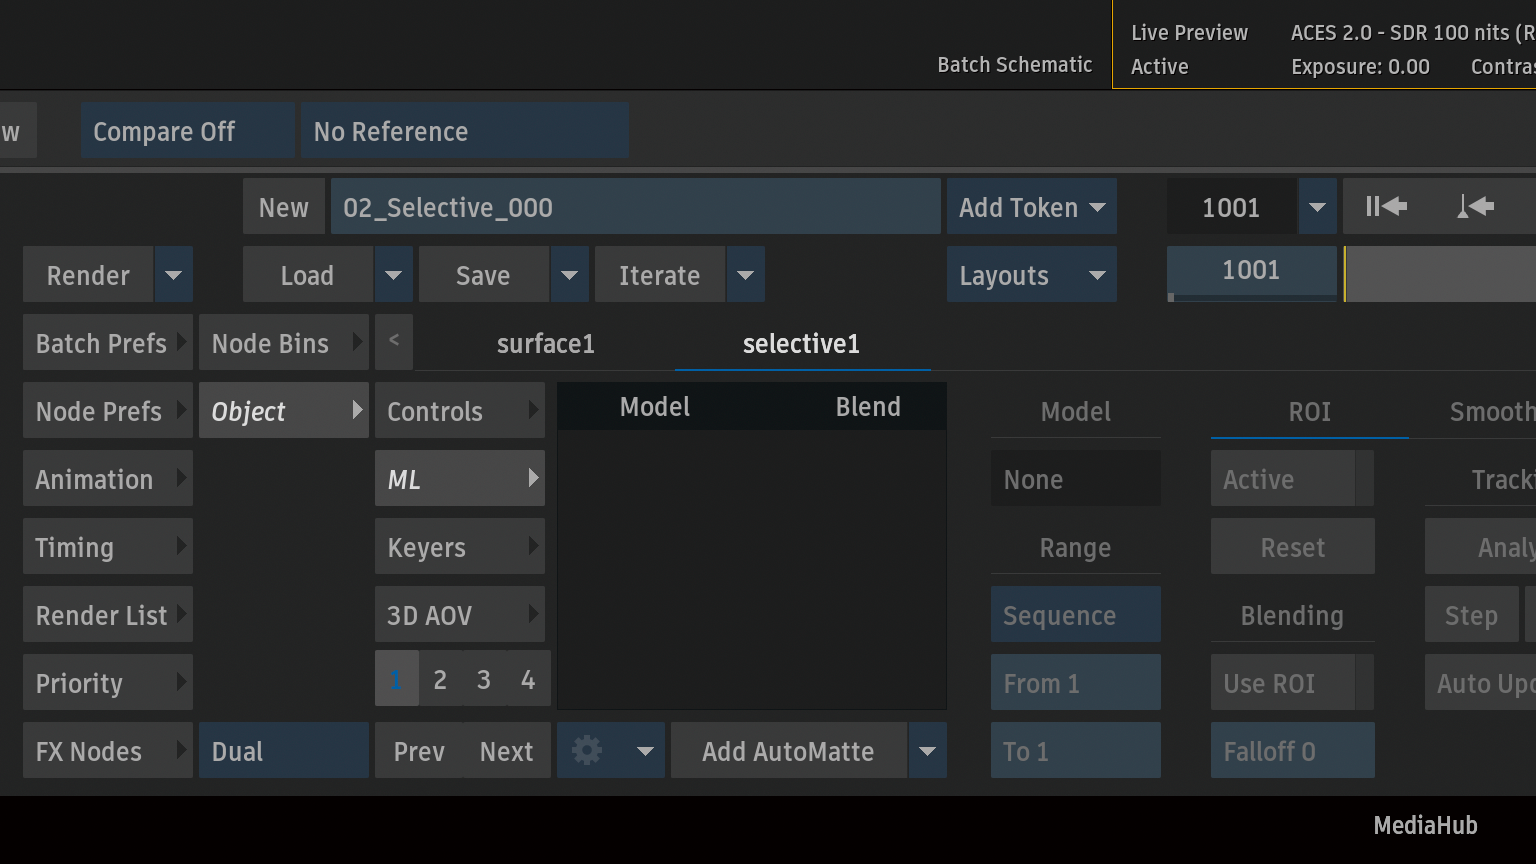Click the Falloff 0 numeric field
The image size is (1536, 864).
coord(1292,751)
